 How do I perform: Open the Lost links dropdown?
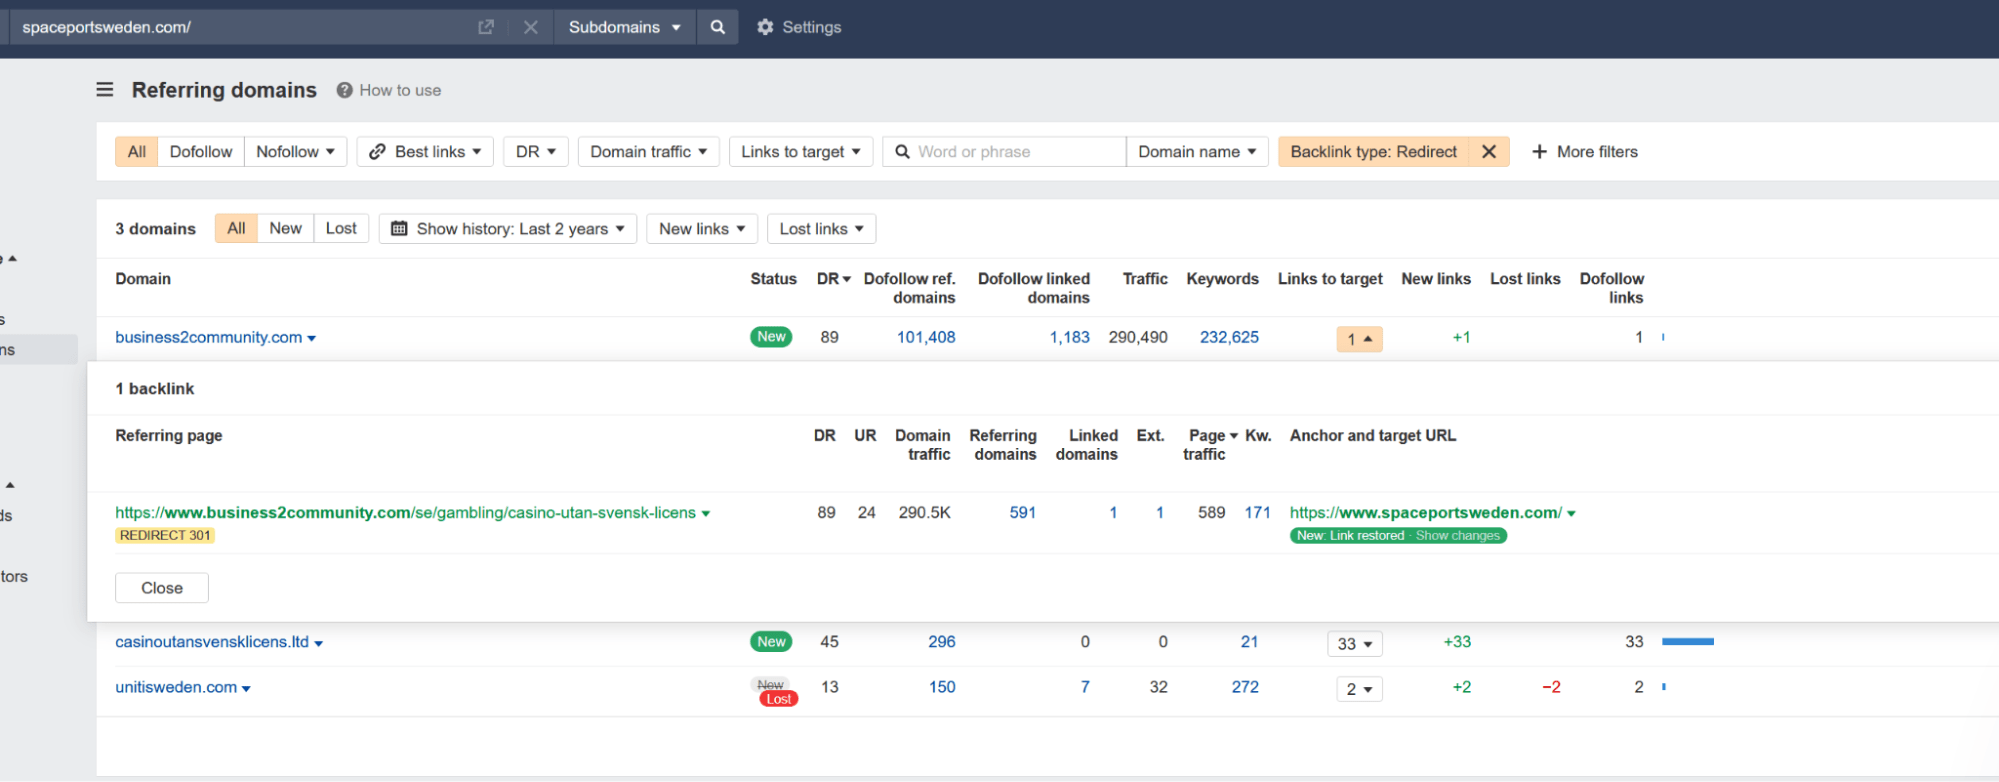click(822, 229)
